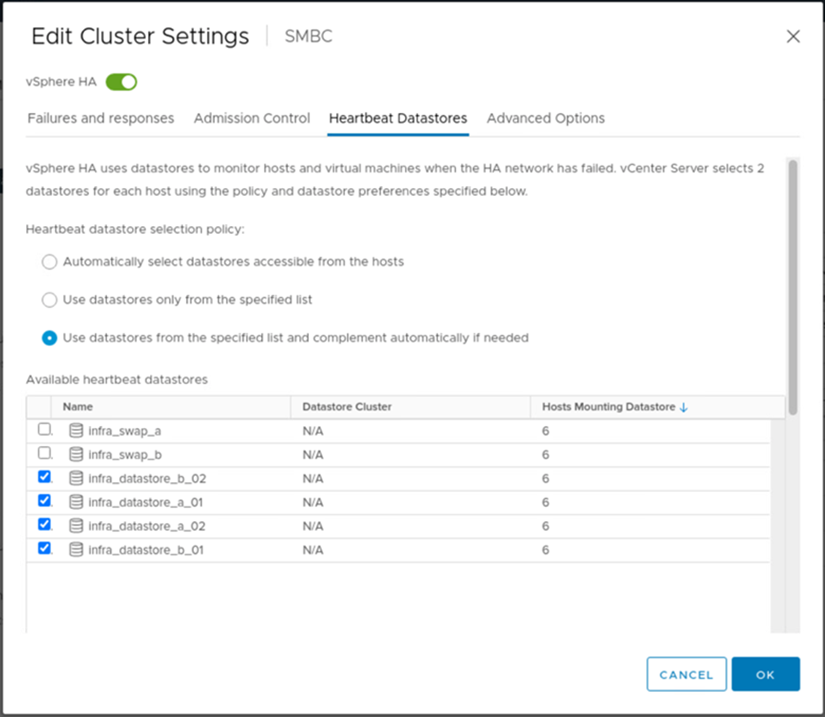Click the CANCEL button
Screen dimensions: 825x717
[x=686, y=675]
